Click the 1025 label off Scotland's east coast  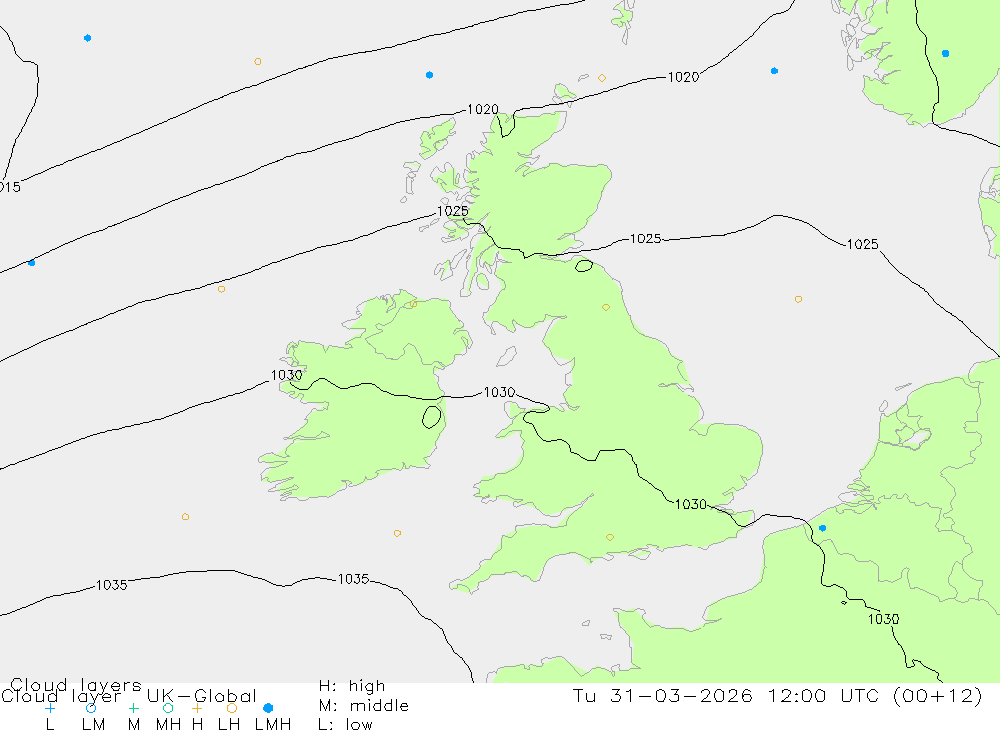[645, 239]
